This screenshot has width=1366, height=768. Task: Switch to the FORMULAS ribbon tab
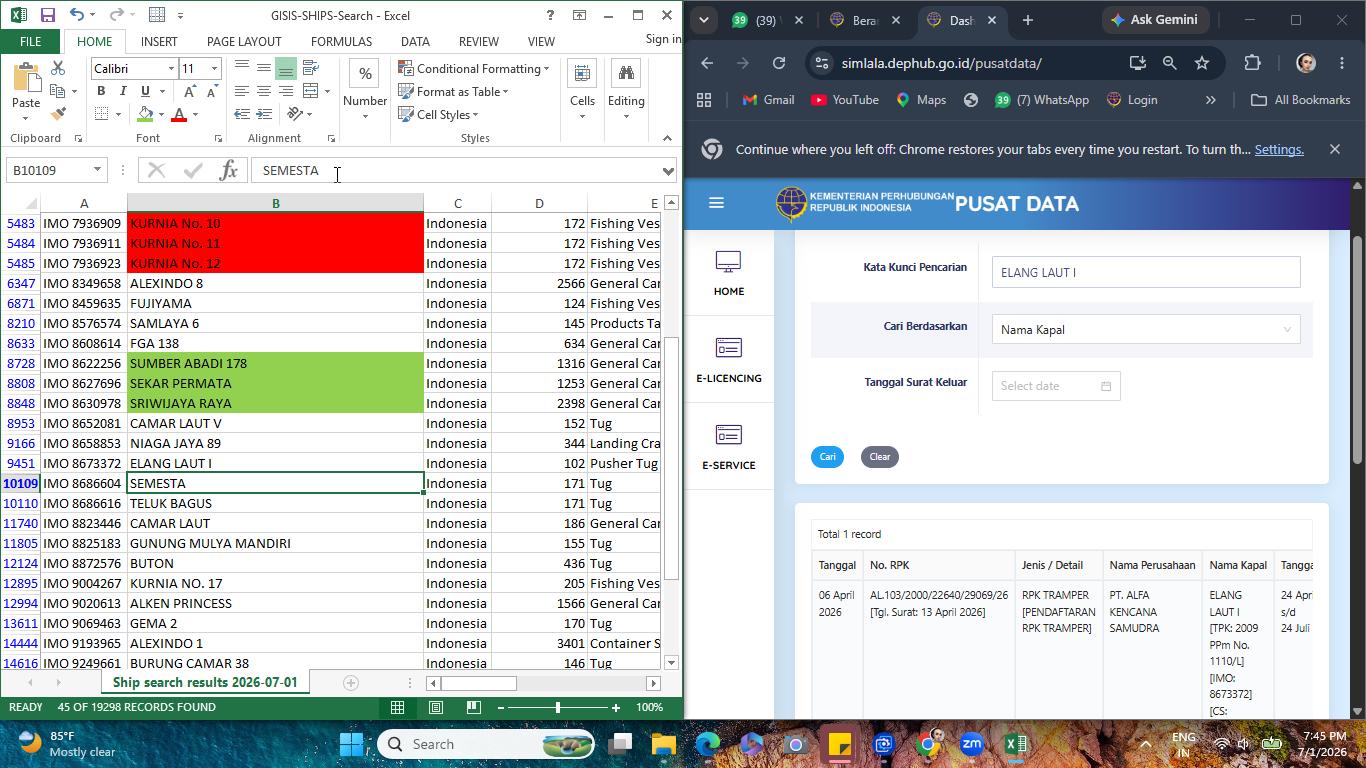click(341, 41)
